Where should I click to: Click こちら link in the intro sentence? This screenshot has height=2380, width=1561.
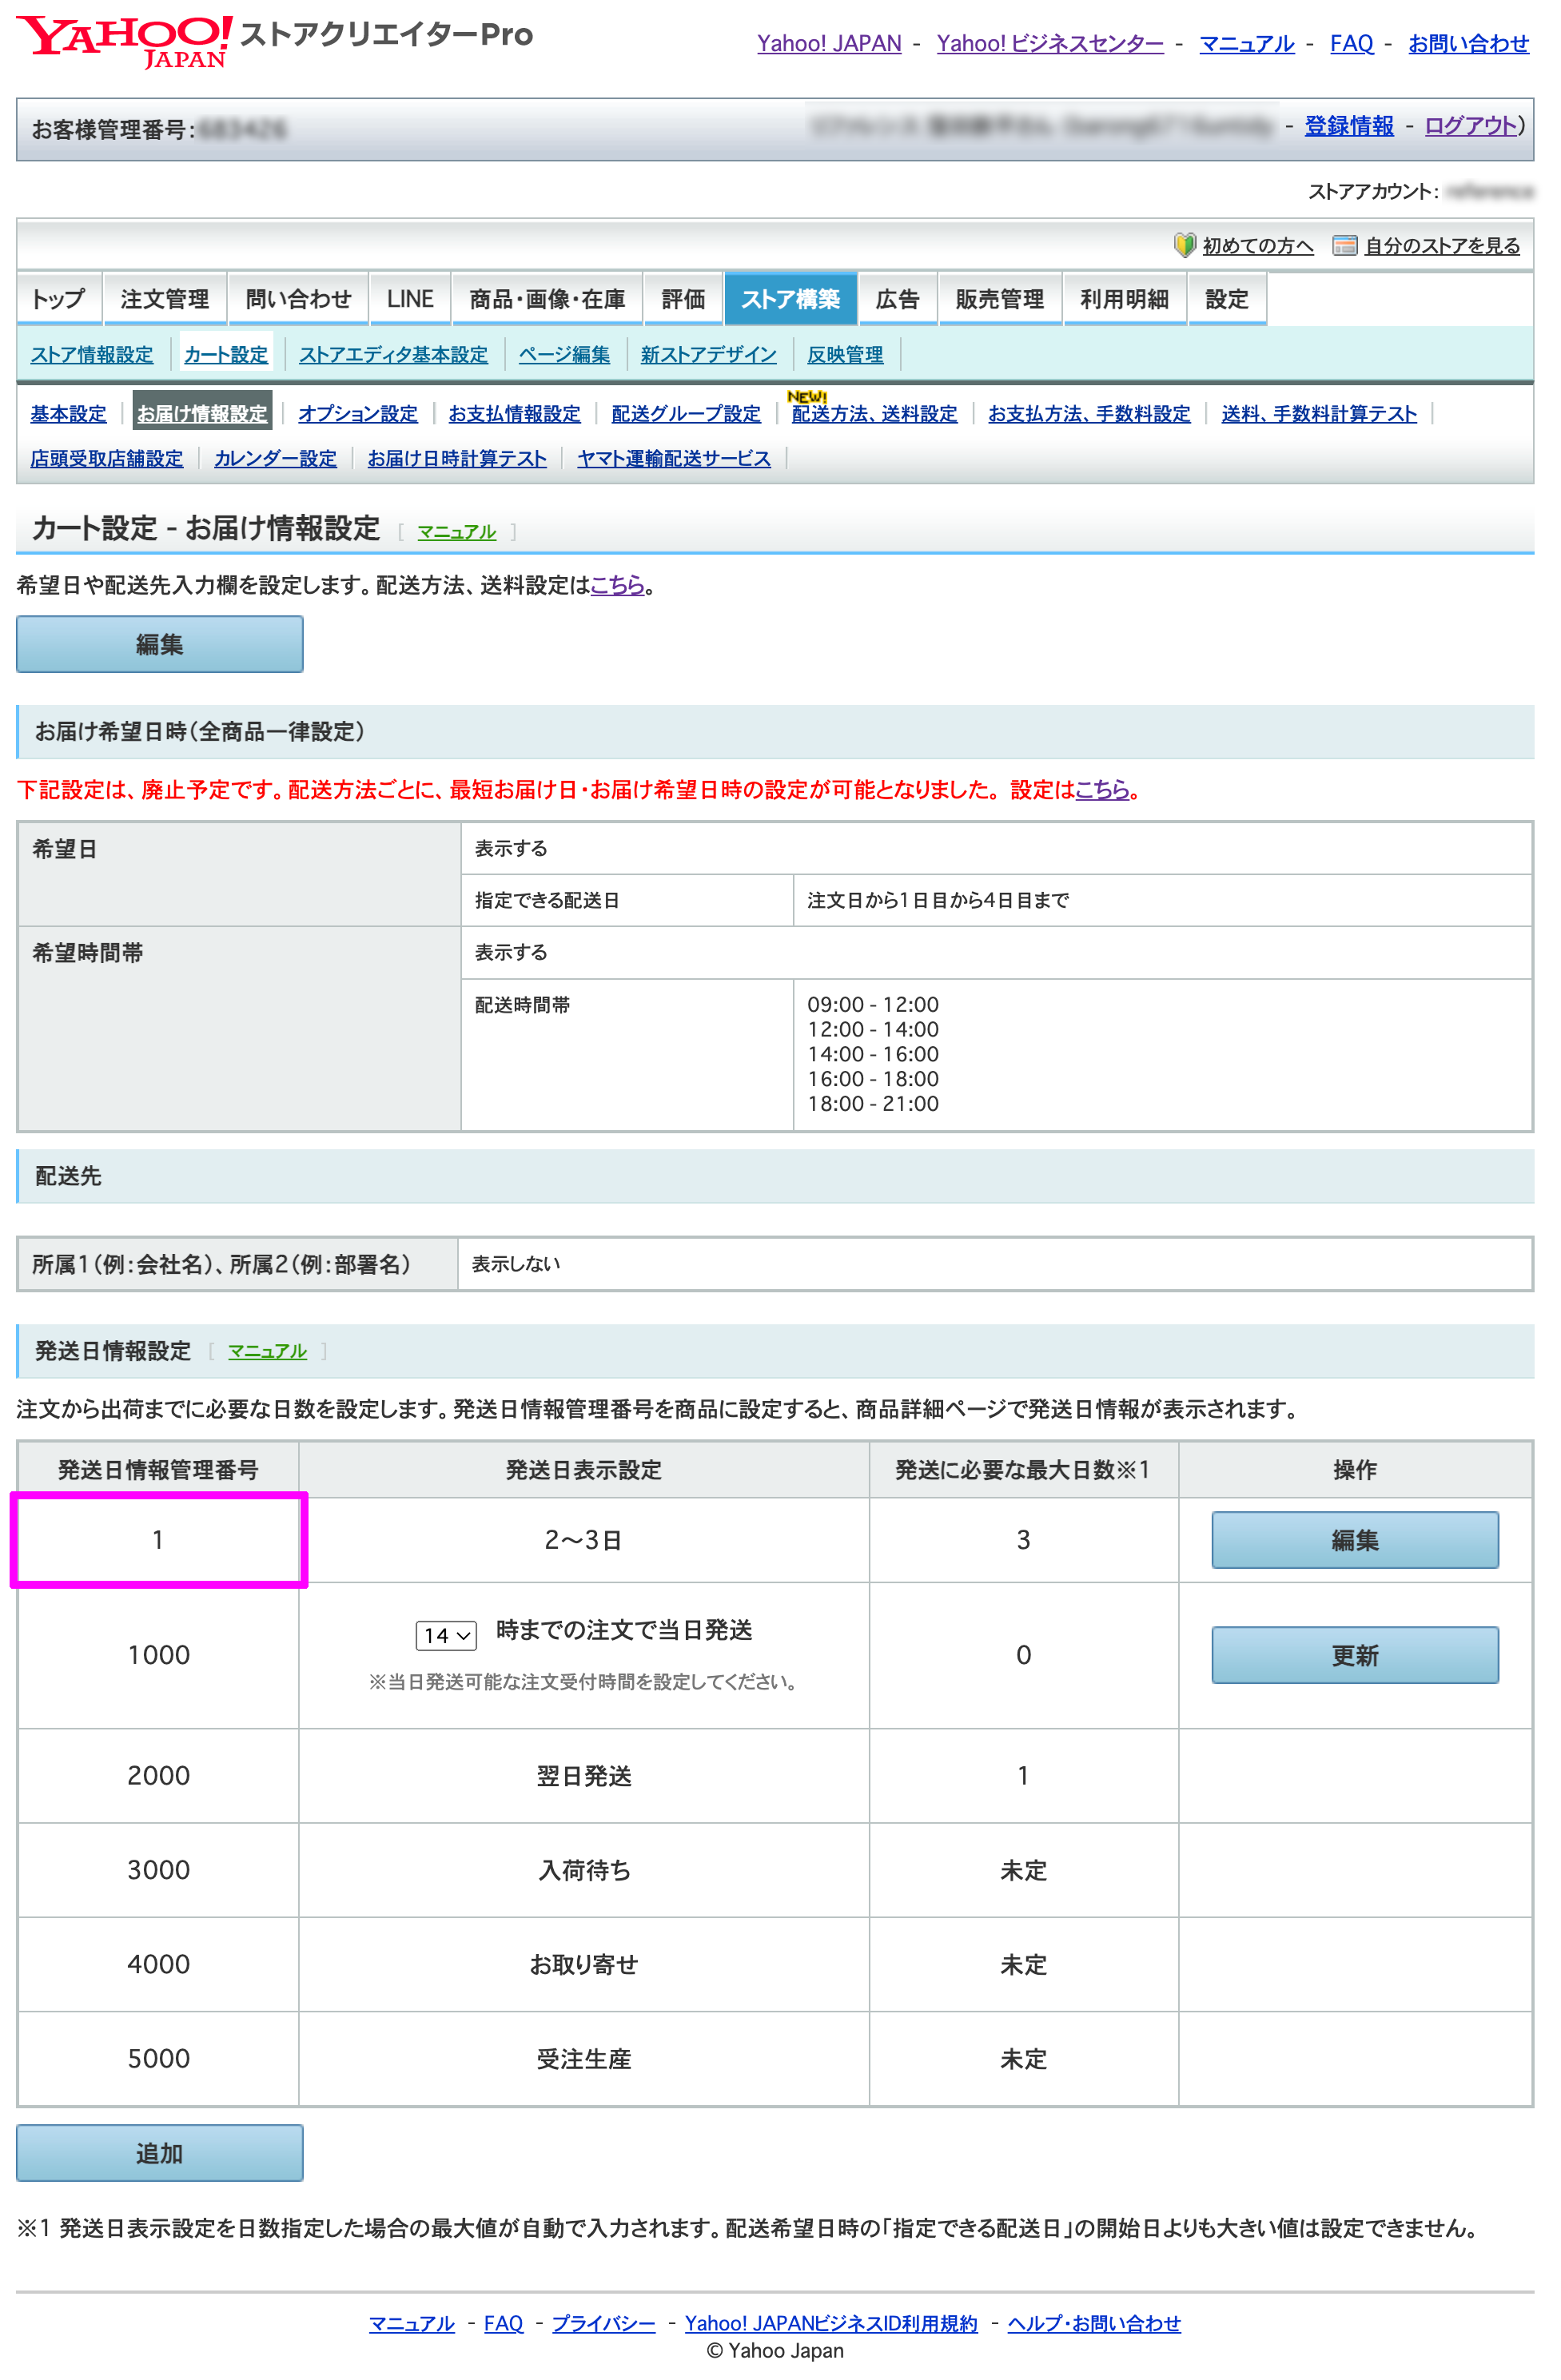(617, 585)
